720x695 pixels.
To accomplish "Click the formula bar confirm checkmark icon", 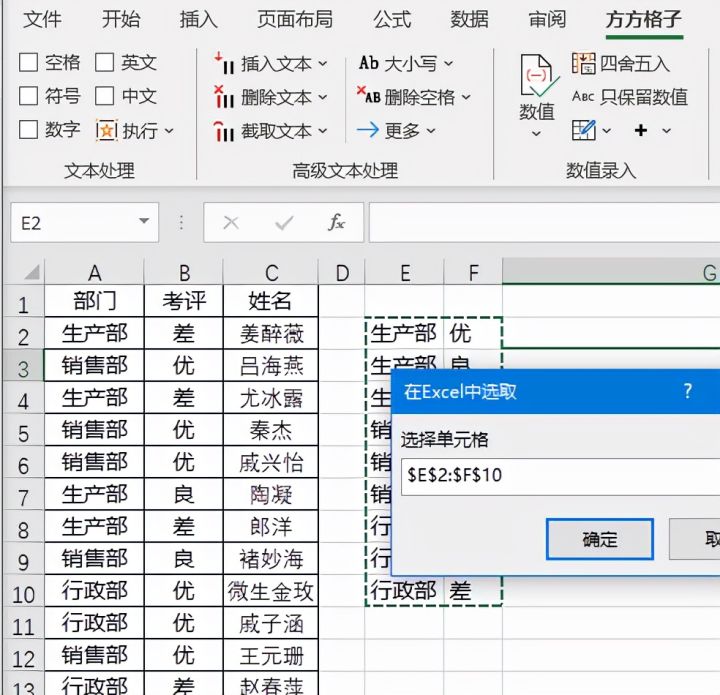I will (284, 223).
